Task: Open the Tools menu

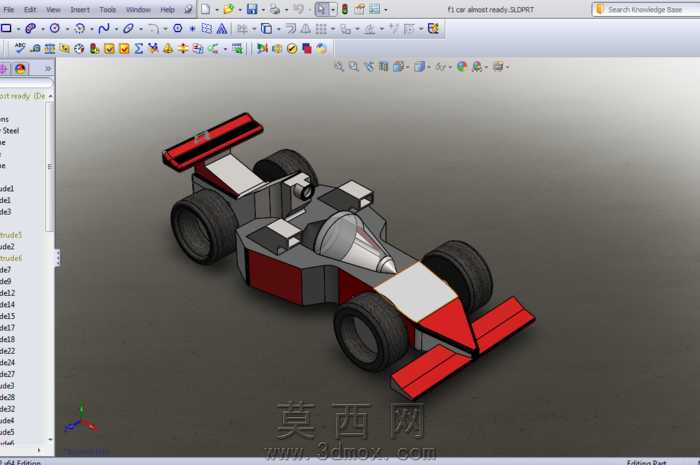Action: click(108, 9)
